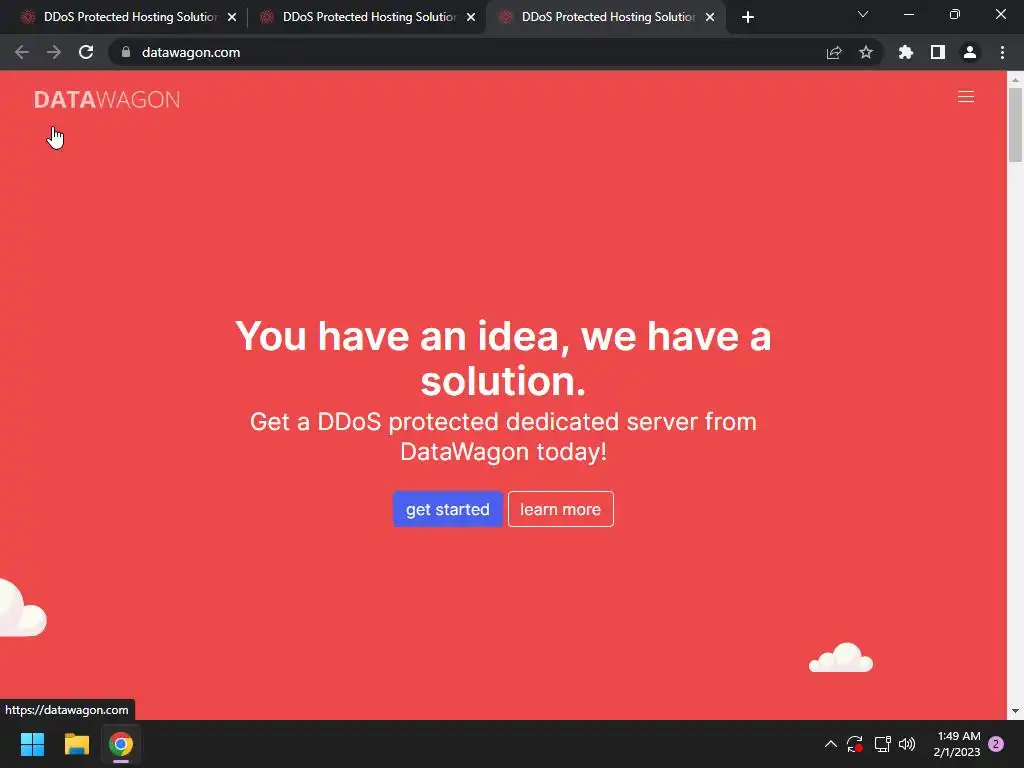Screen dimensions: 1024x768
Task: Close the first browser tab
Action: (x=232, y=17)
